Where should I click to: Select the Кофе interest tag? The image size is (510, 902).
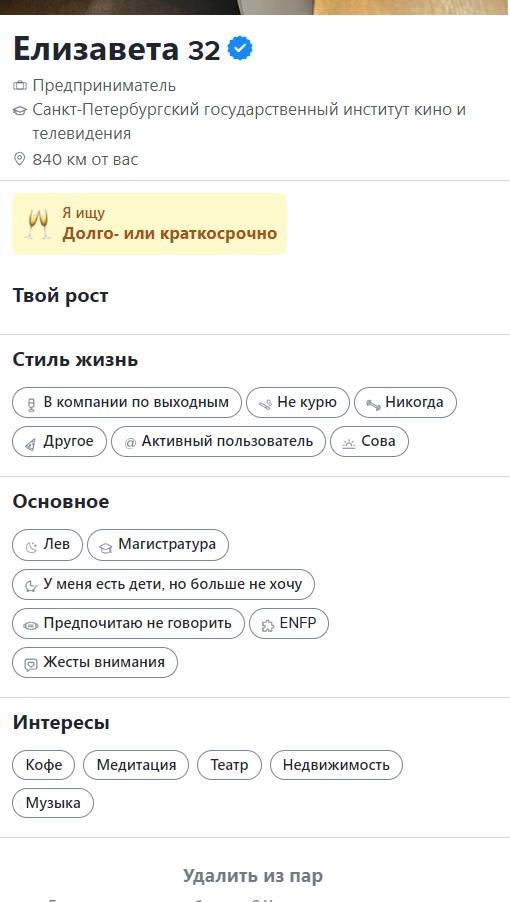44,765
